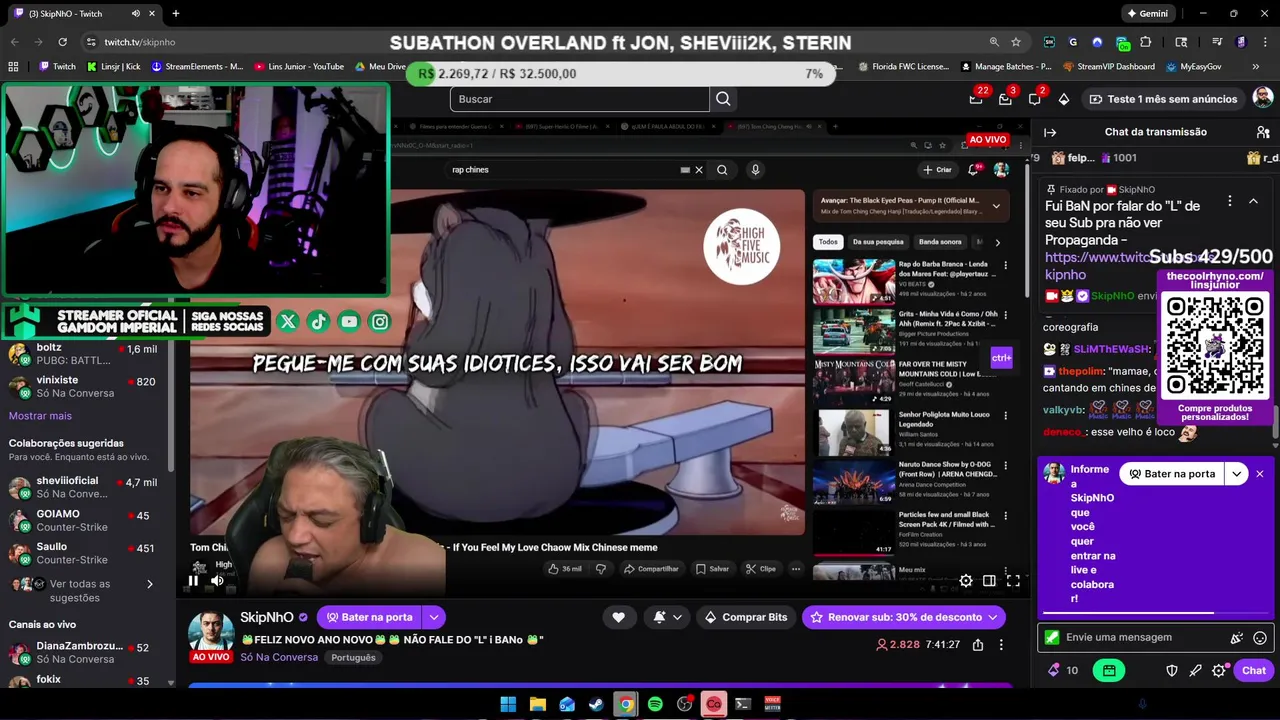1280x720 pixels.
Task: Click Comprar Bits button
Action: [x=745, y=617]
